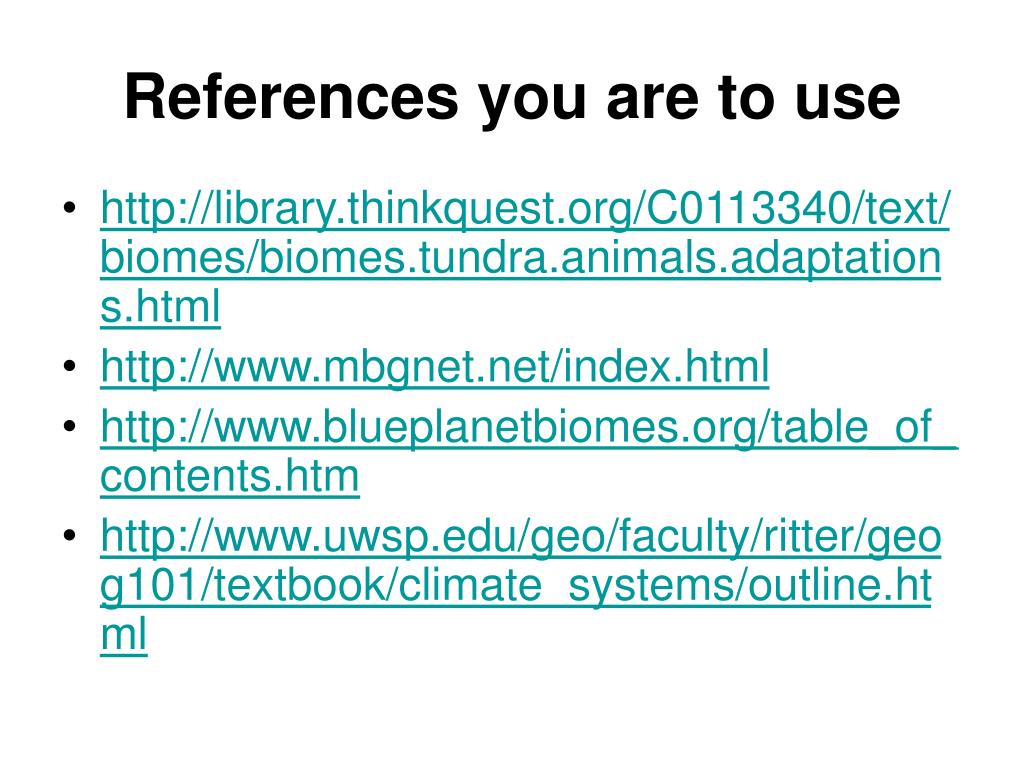
Task: Open the library.thinkquest.org link
Action: click(x=525, y=209)
